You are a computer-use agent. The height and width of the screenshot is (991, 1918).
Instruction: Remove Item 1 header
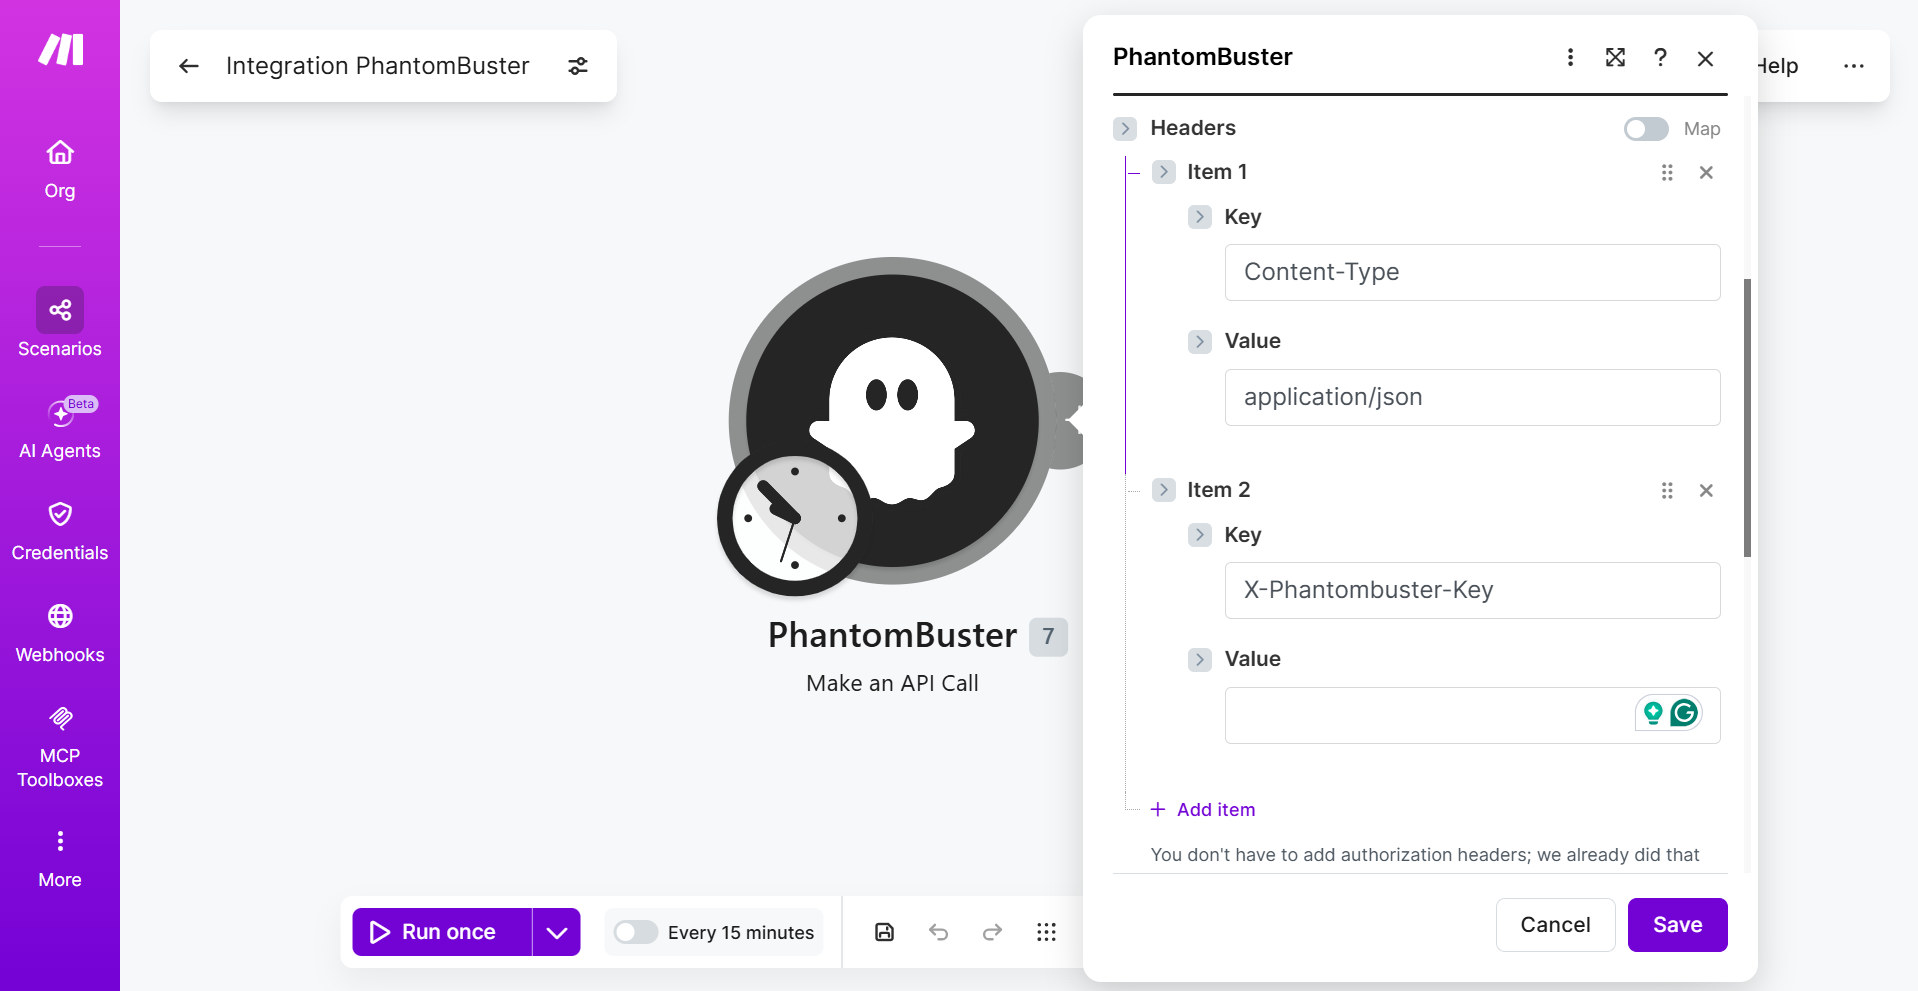pyautogui.click(x=1706, y=173)
